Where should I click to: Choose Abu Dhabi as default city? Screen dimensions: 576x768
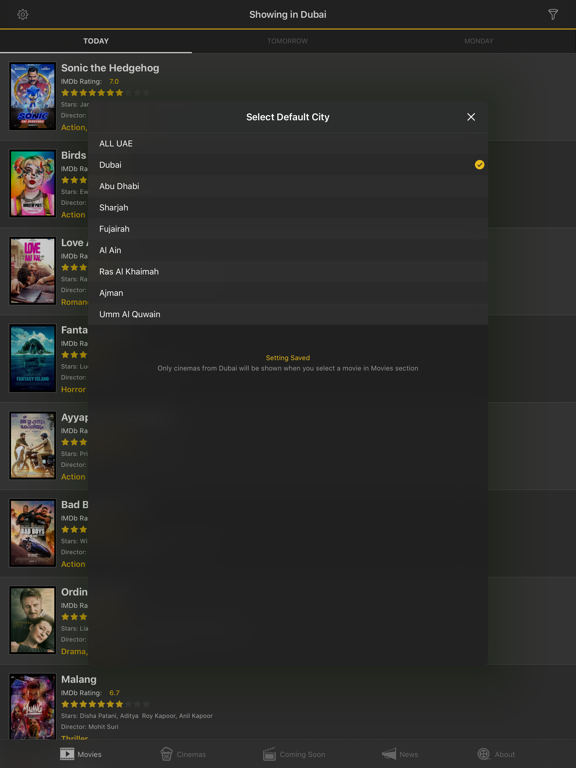coord(288,186)
